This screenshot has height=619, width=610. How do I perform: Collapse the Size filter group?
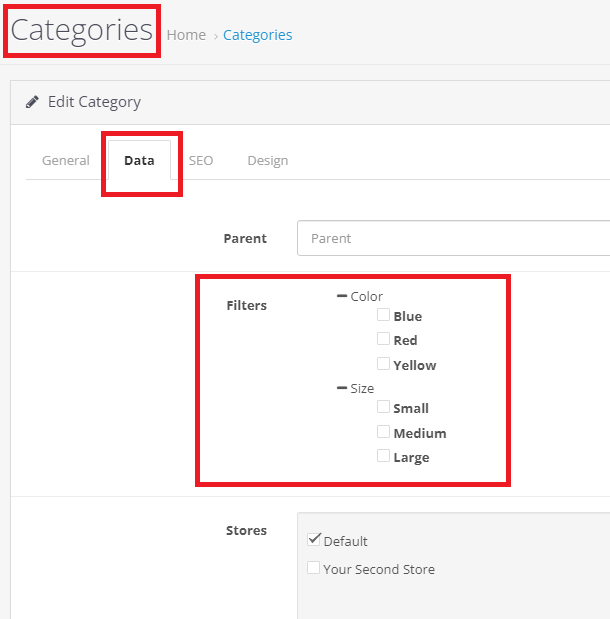(343, 388)
